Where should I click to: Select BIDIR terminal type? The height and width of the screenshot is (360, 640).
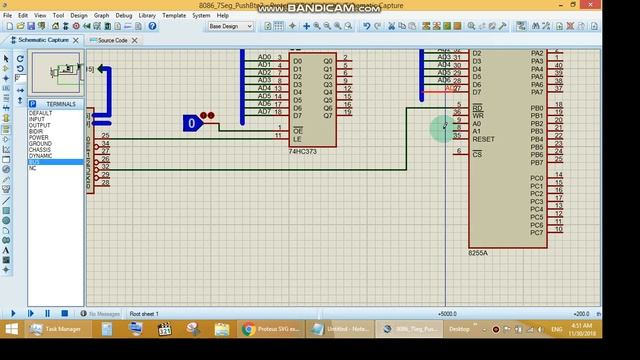point(56,131)
